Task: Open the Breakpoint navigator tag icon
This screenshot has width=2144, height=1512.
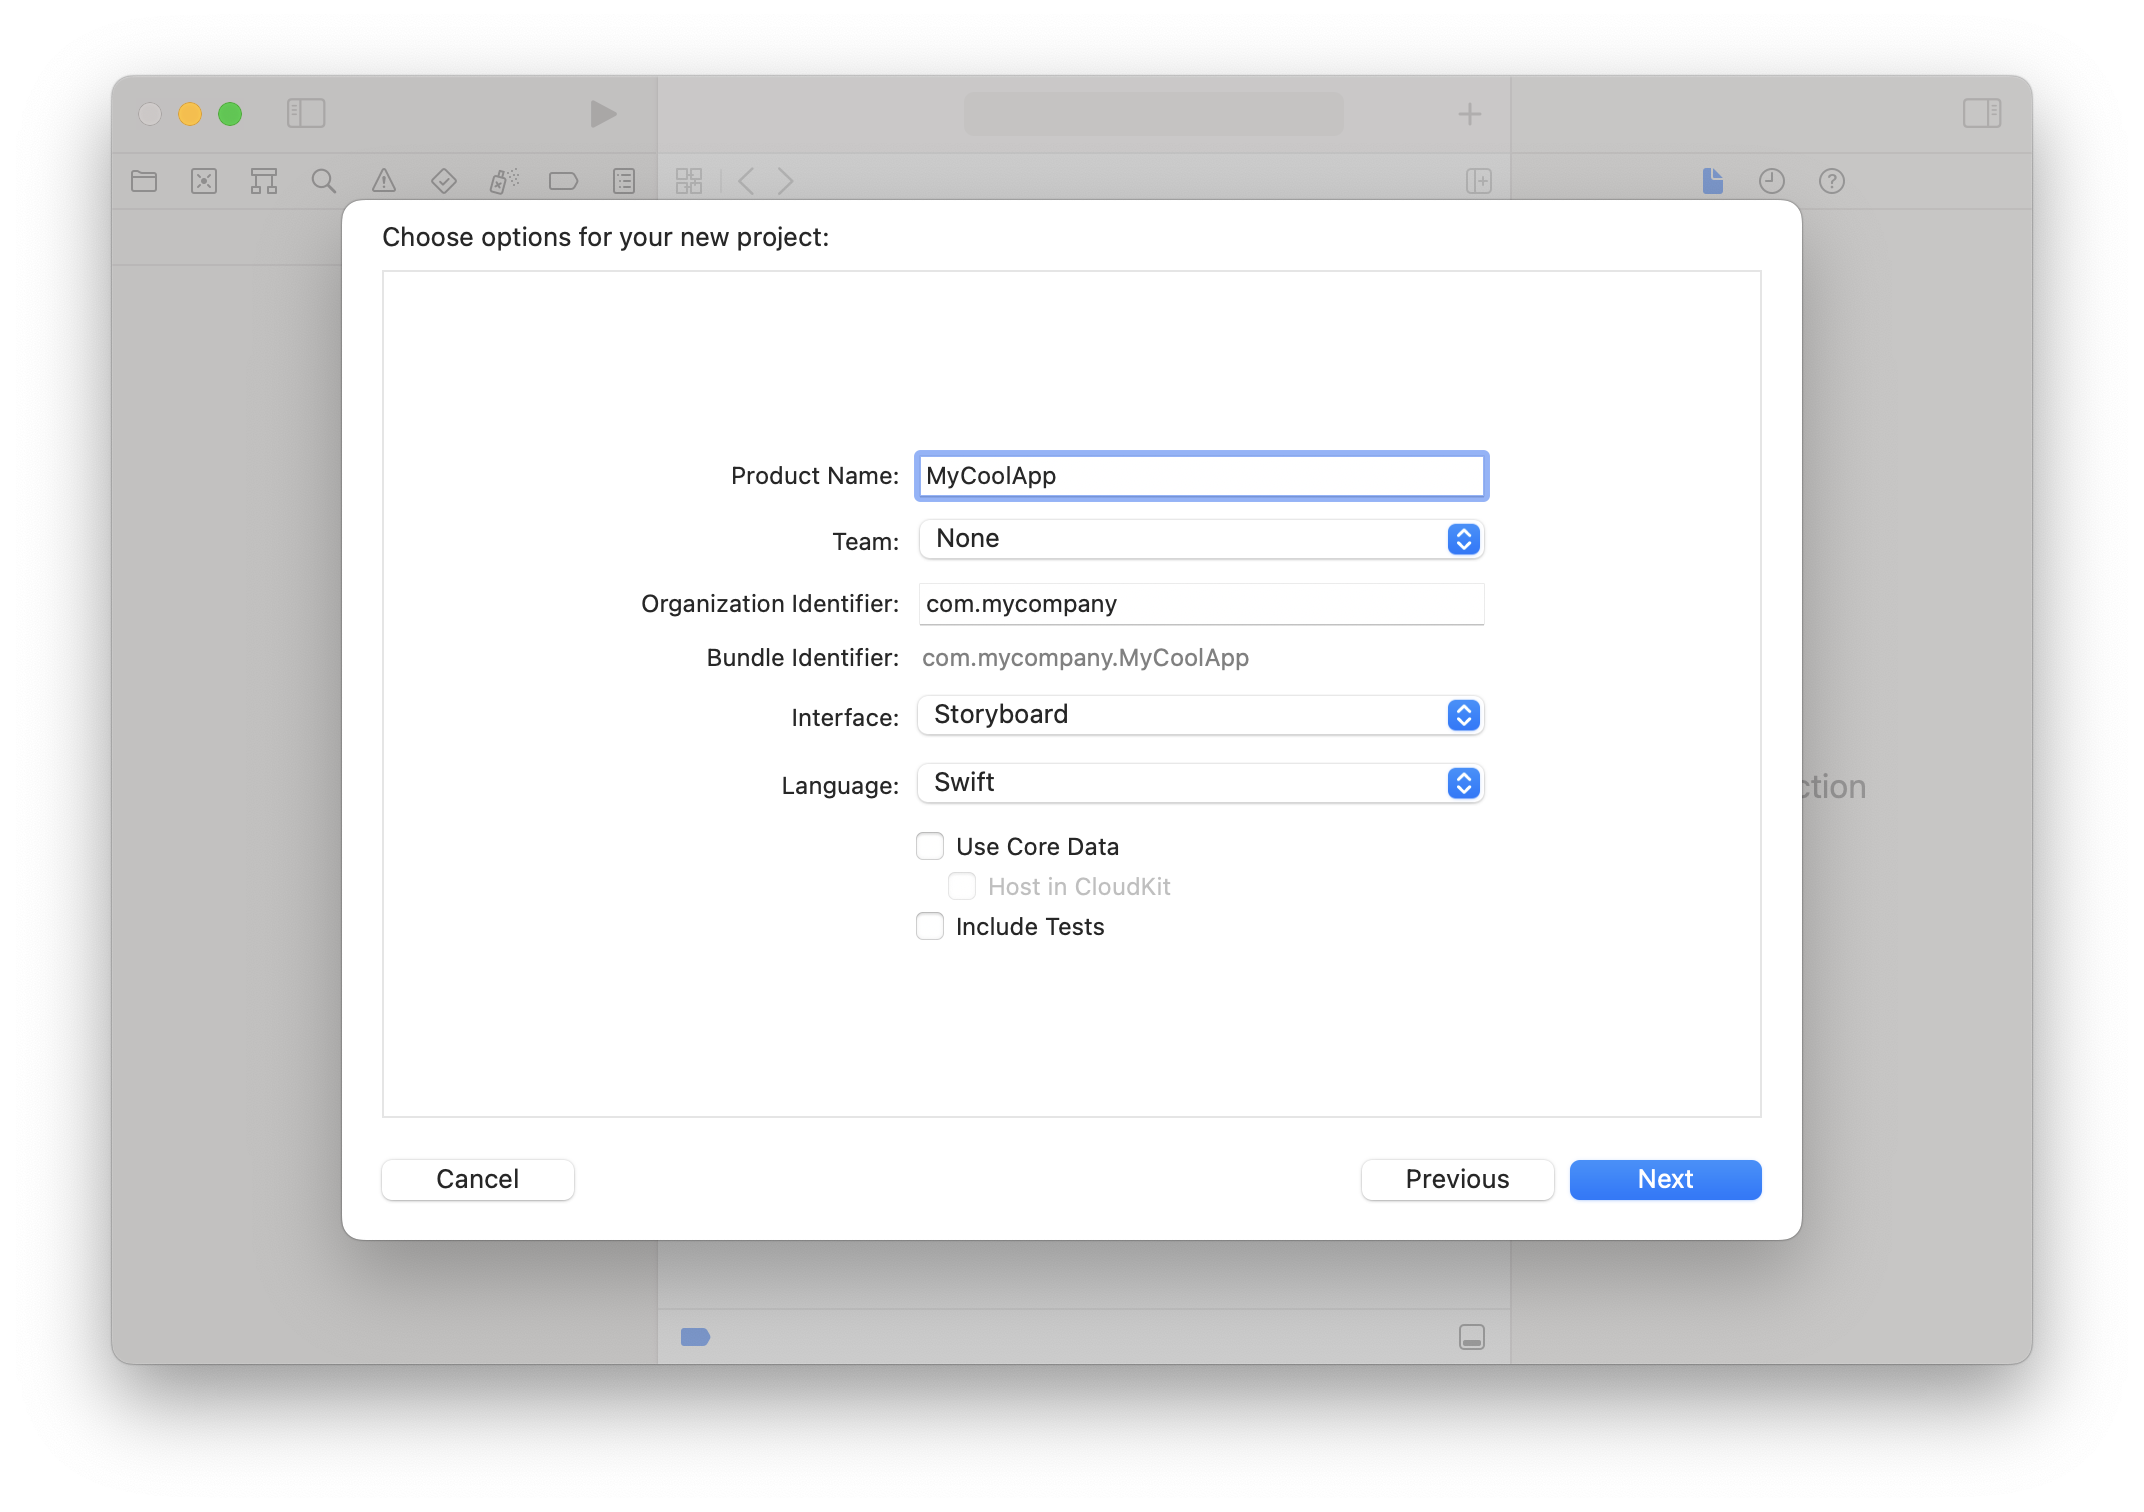Action: (x=563, y=181)
